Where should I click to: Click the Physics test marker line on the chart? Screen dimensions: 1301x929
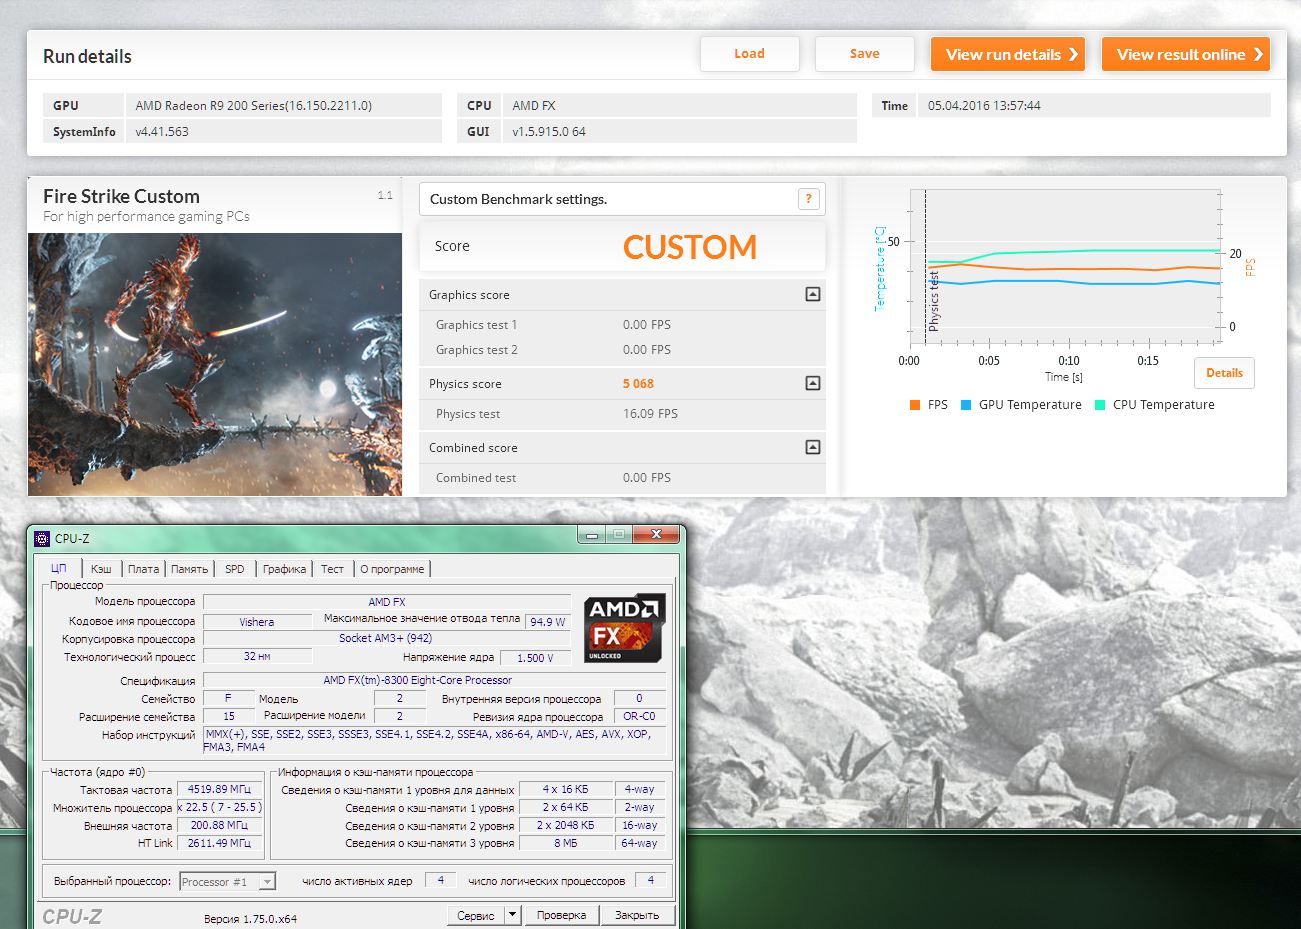[x=925, y=266]
